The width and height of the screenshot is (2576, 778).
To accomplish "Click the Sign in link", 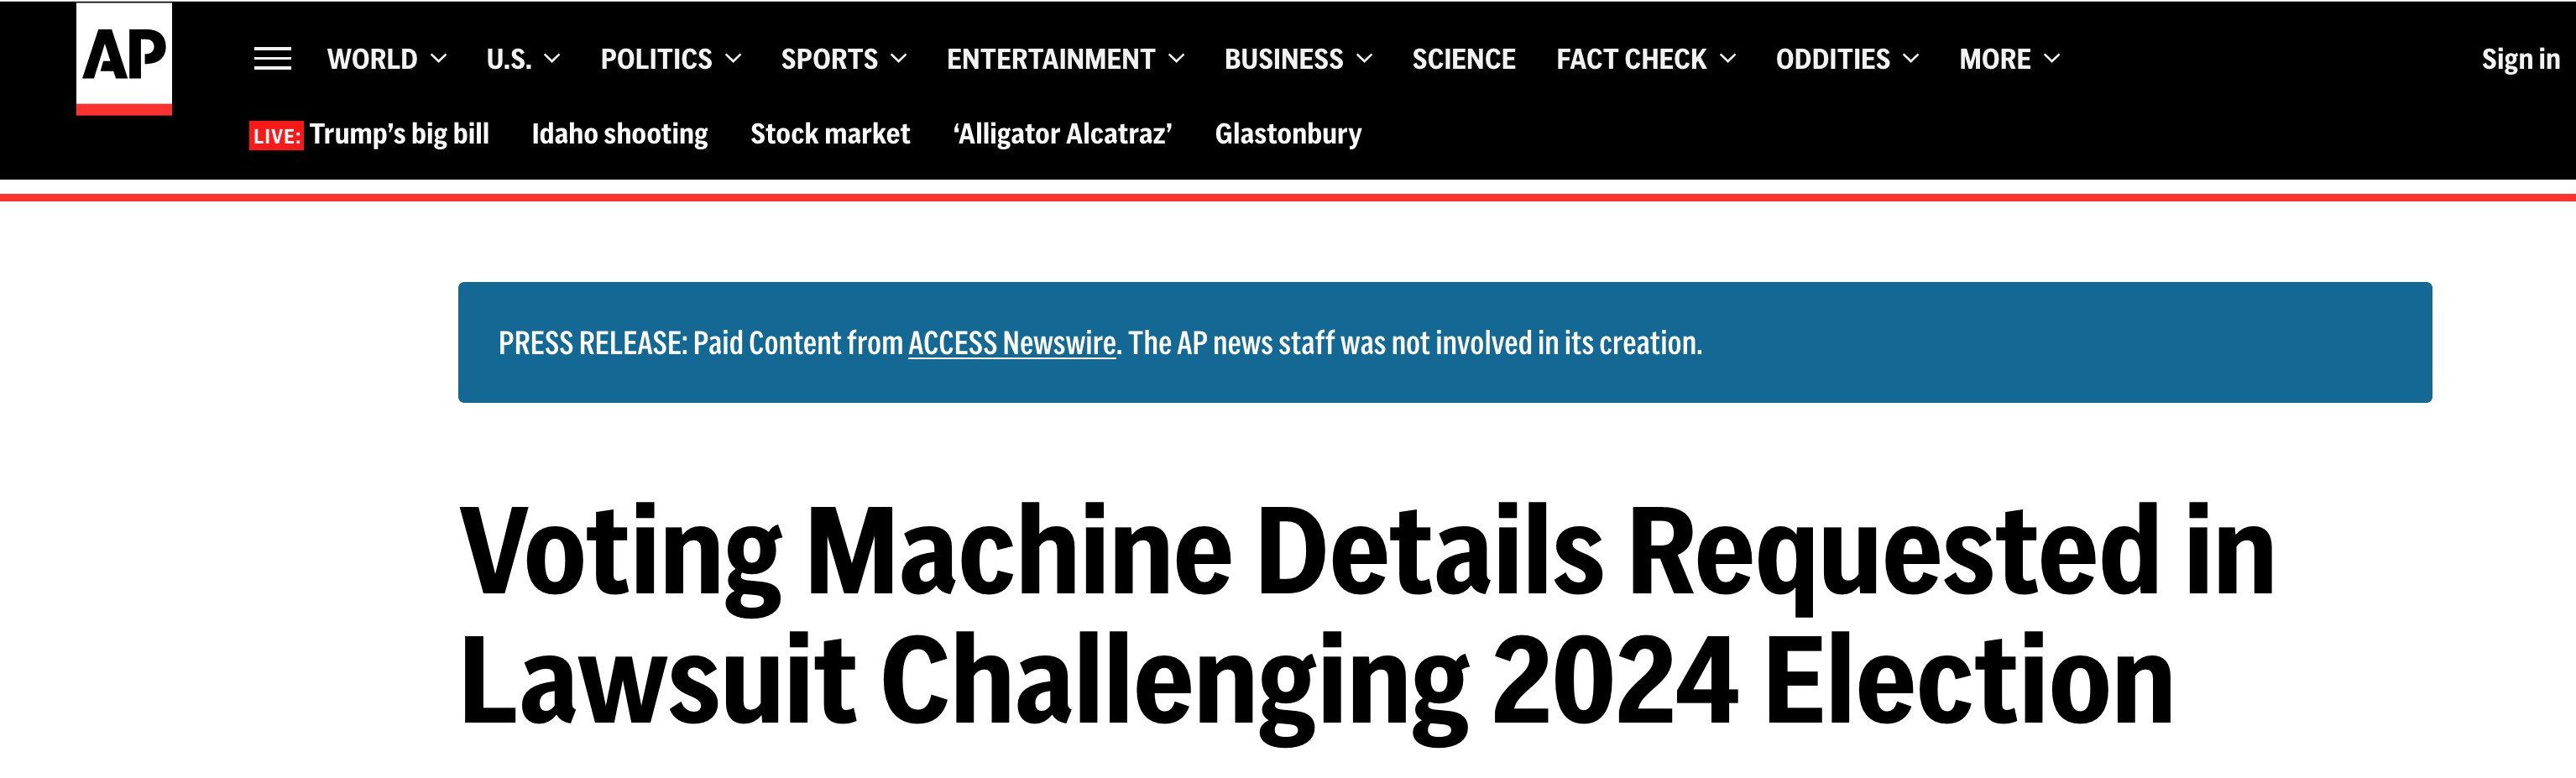I will tap(2520, 59).
